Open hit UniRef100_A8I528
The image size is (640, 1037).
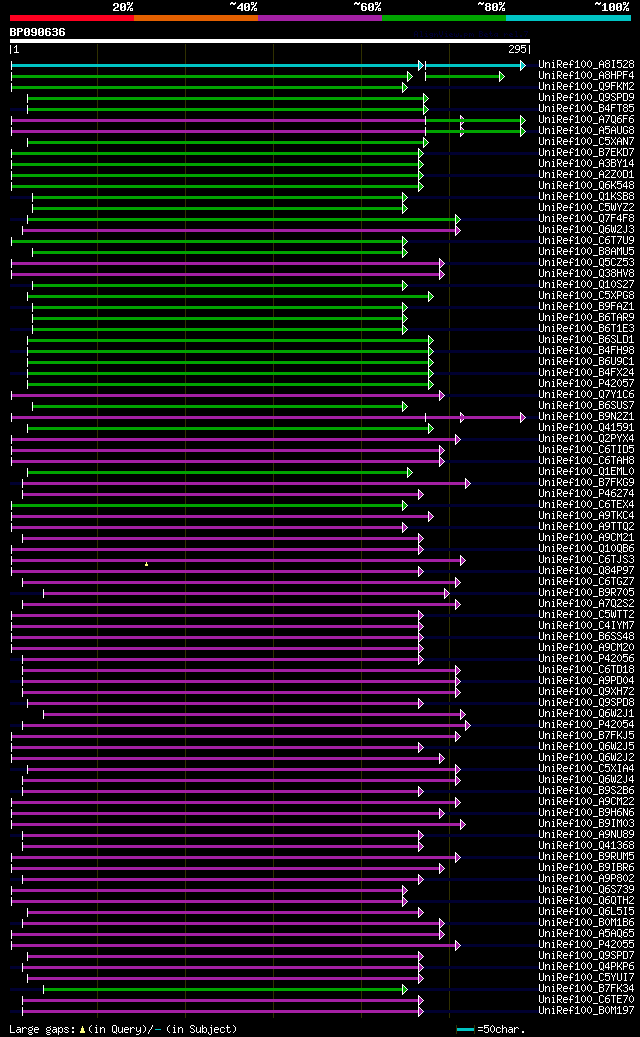point(586,65)
